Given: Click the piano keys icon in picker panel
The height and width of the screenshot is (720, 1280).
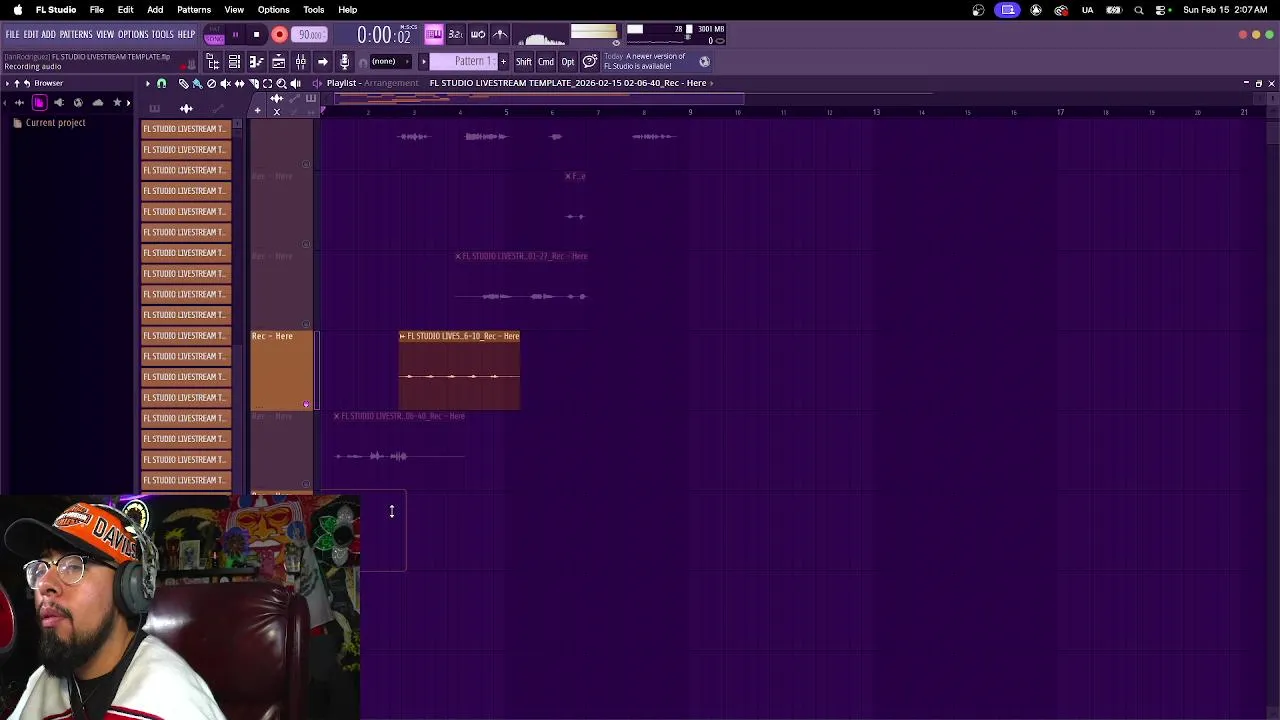Looking at the screenshot, I should (154, 108).
